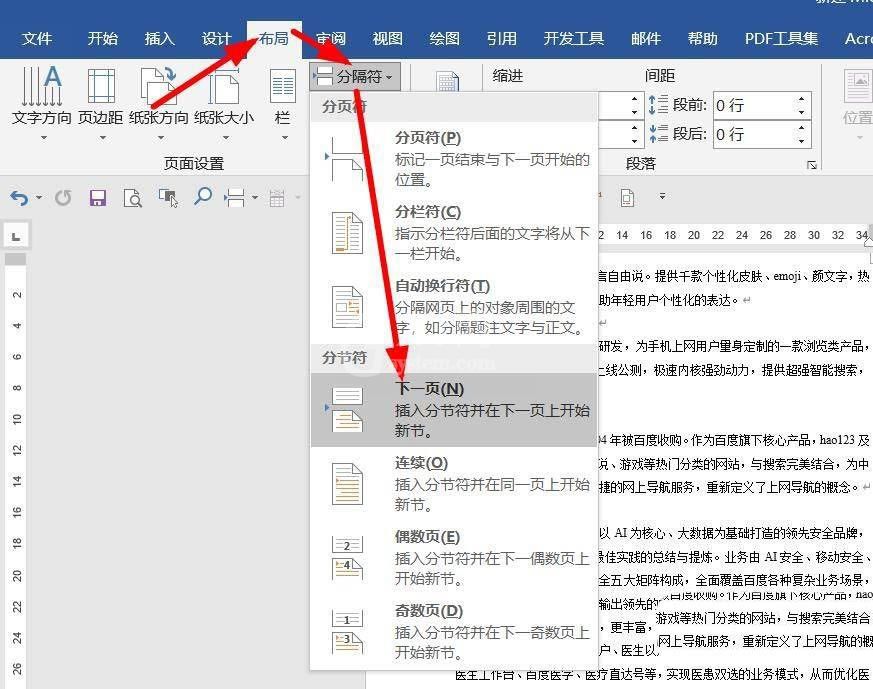Choose 自动换行符(T) text wrapping break
The image size is (873, 689).
(x=454, y=307)
